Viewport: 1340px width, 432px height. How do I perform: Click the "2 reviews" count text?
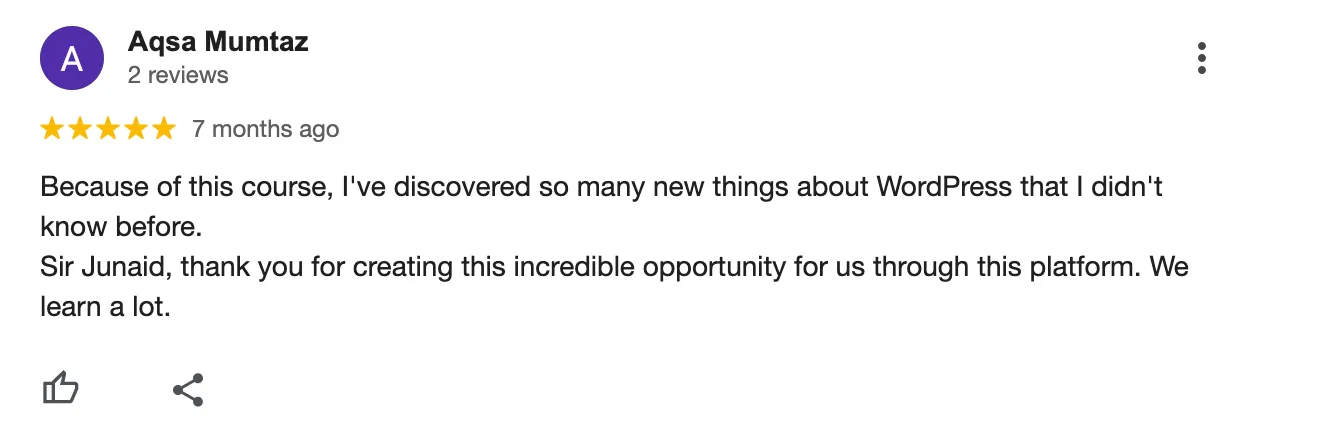(178, 75)
